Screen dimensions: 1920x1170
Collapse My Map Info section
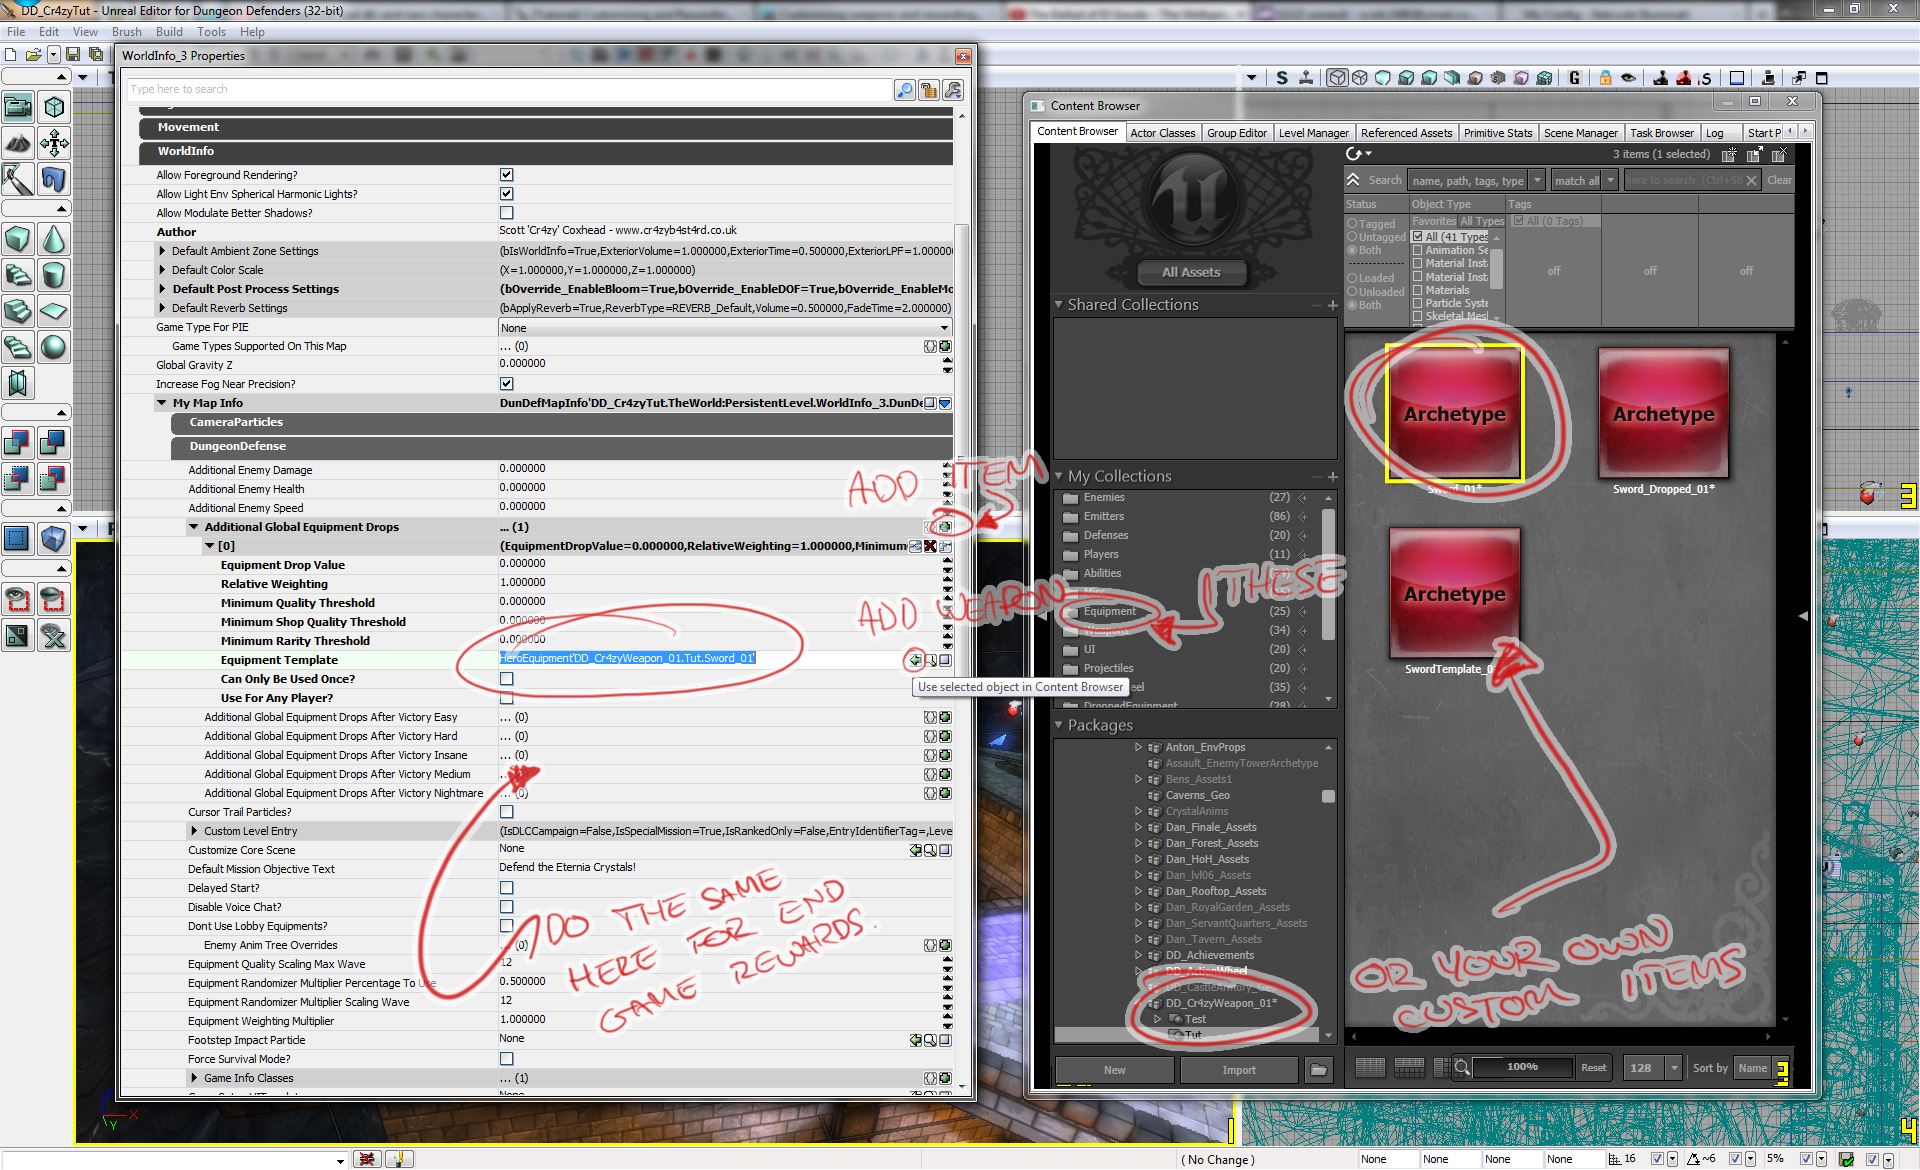pos(162,403)
